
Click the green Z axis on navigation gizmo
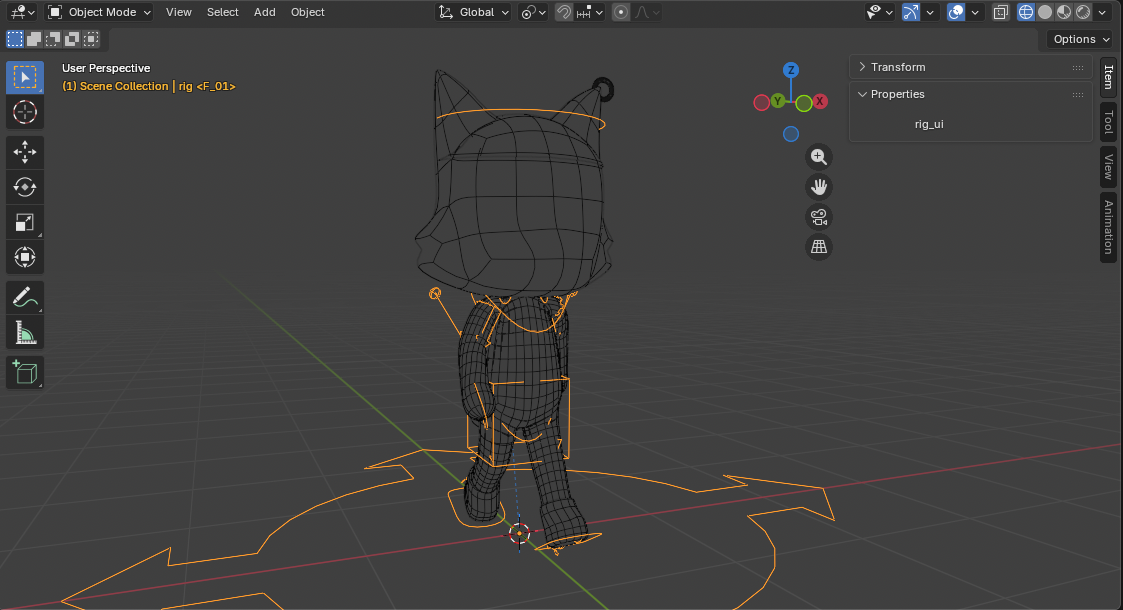pos(791,70)
